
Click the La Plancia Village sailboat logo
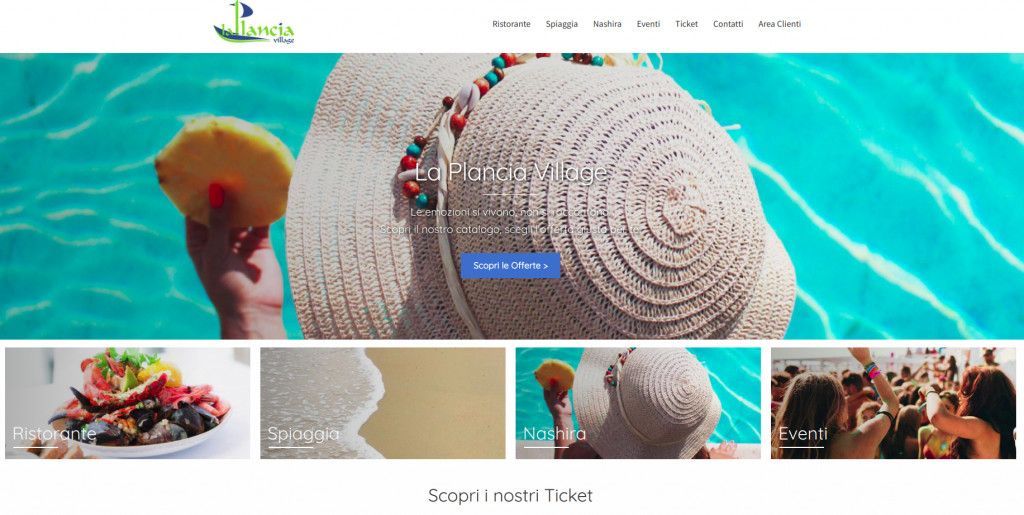[254, 23]
